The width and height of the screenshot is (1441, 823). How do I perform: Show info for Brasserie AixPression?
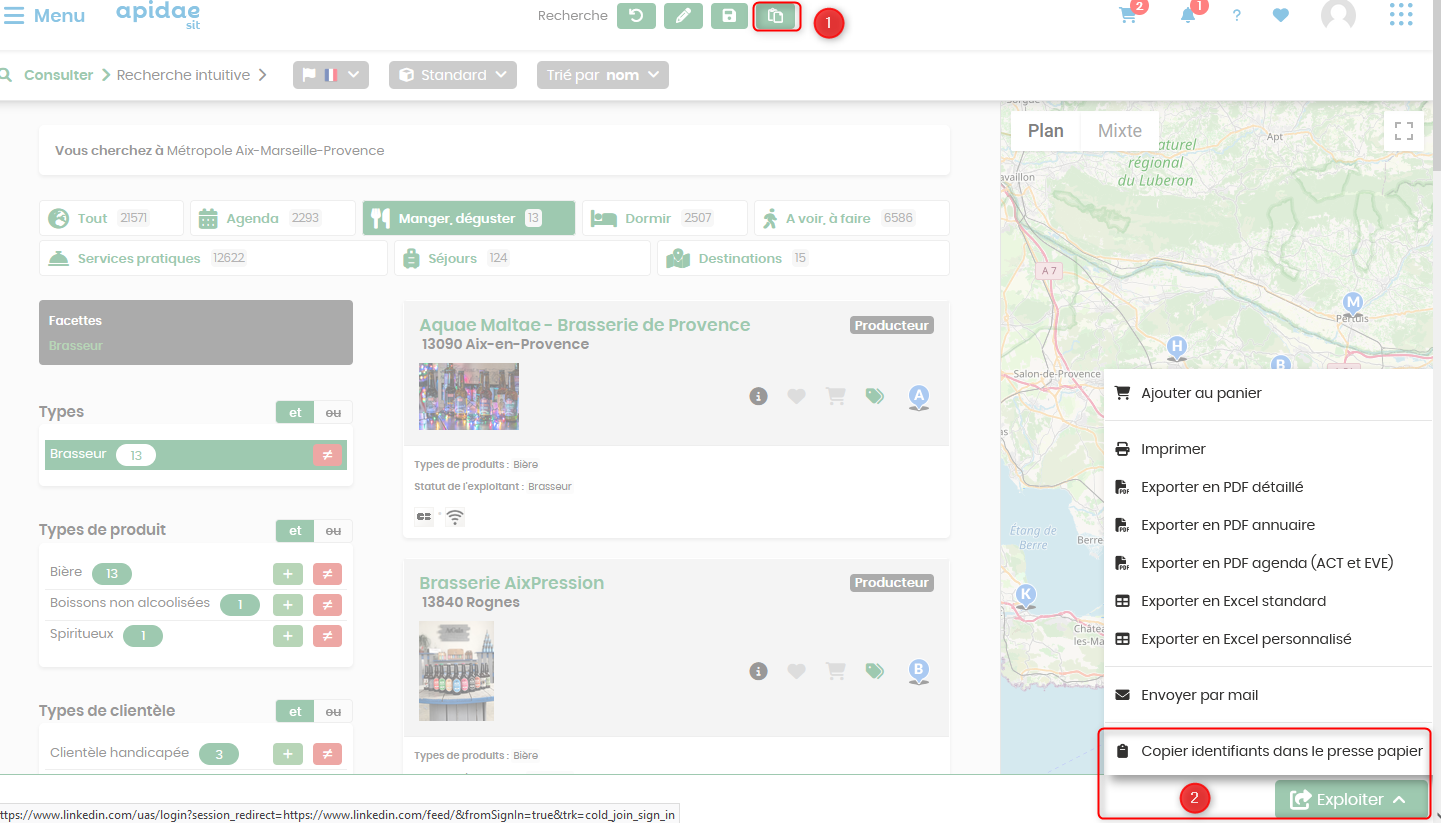click(x=758, y=671)
